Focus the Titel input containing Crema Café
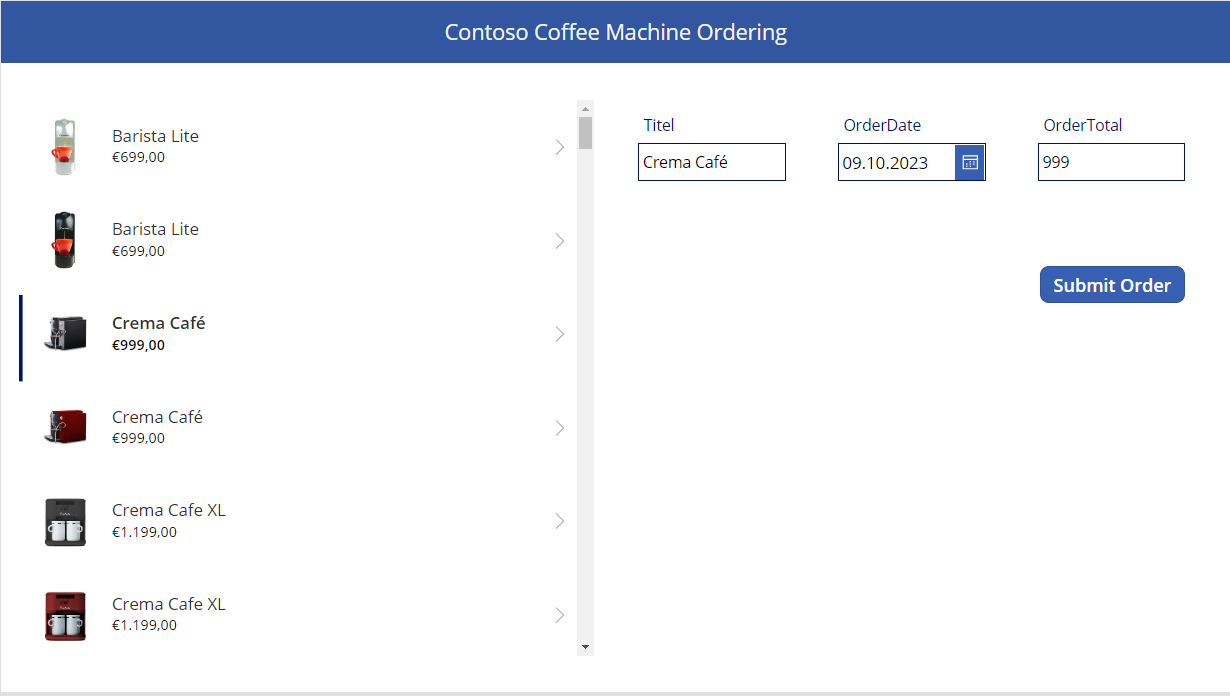This screenshot has width=1230, height=696. pos(712,162)
